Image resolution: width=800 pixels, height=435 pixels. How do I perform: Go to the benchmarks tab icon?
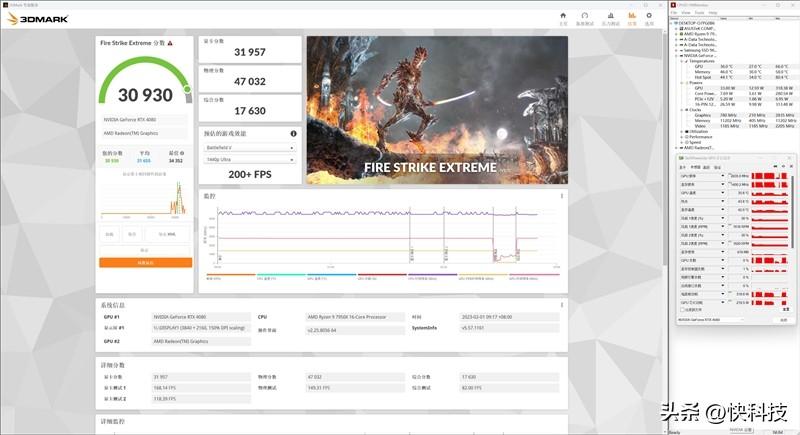586,16
